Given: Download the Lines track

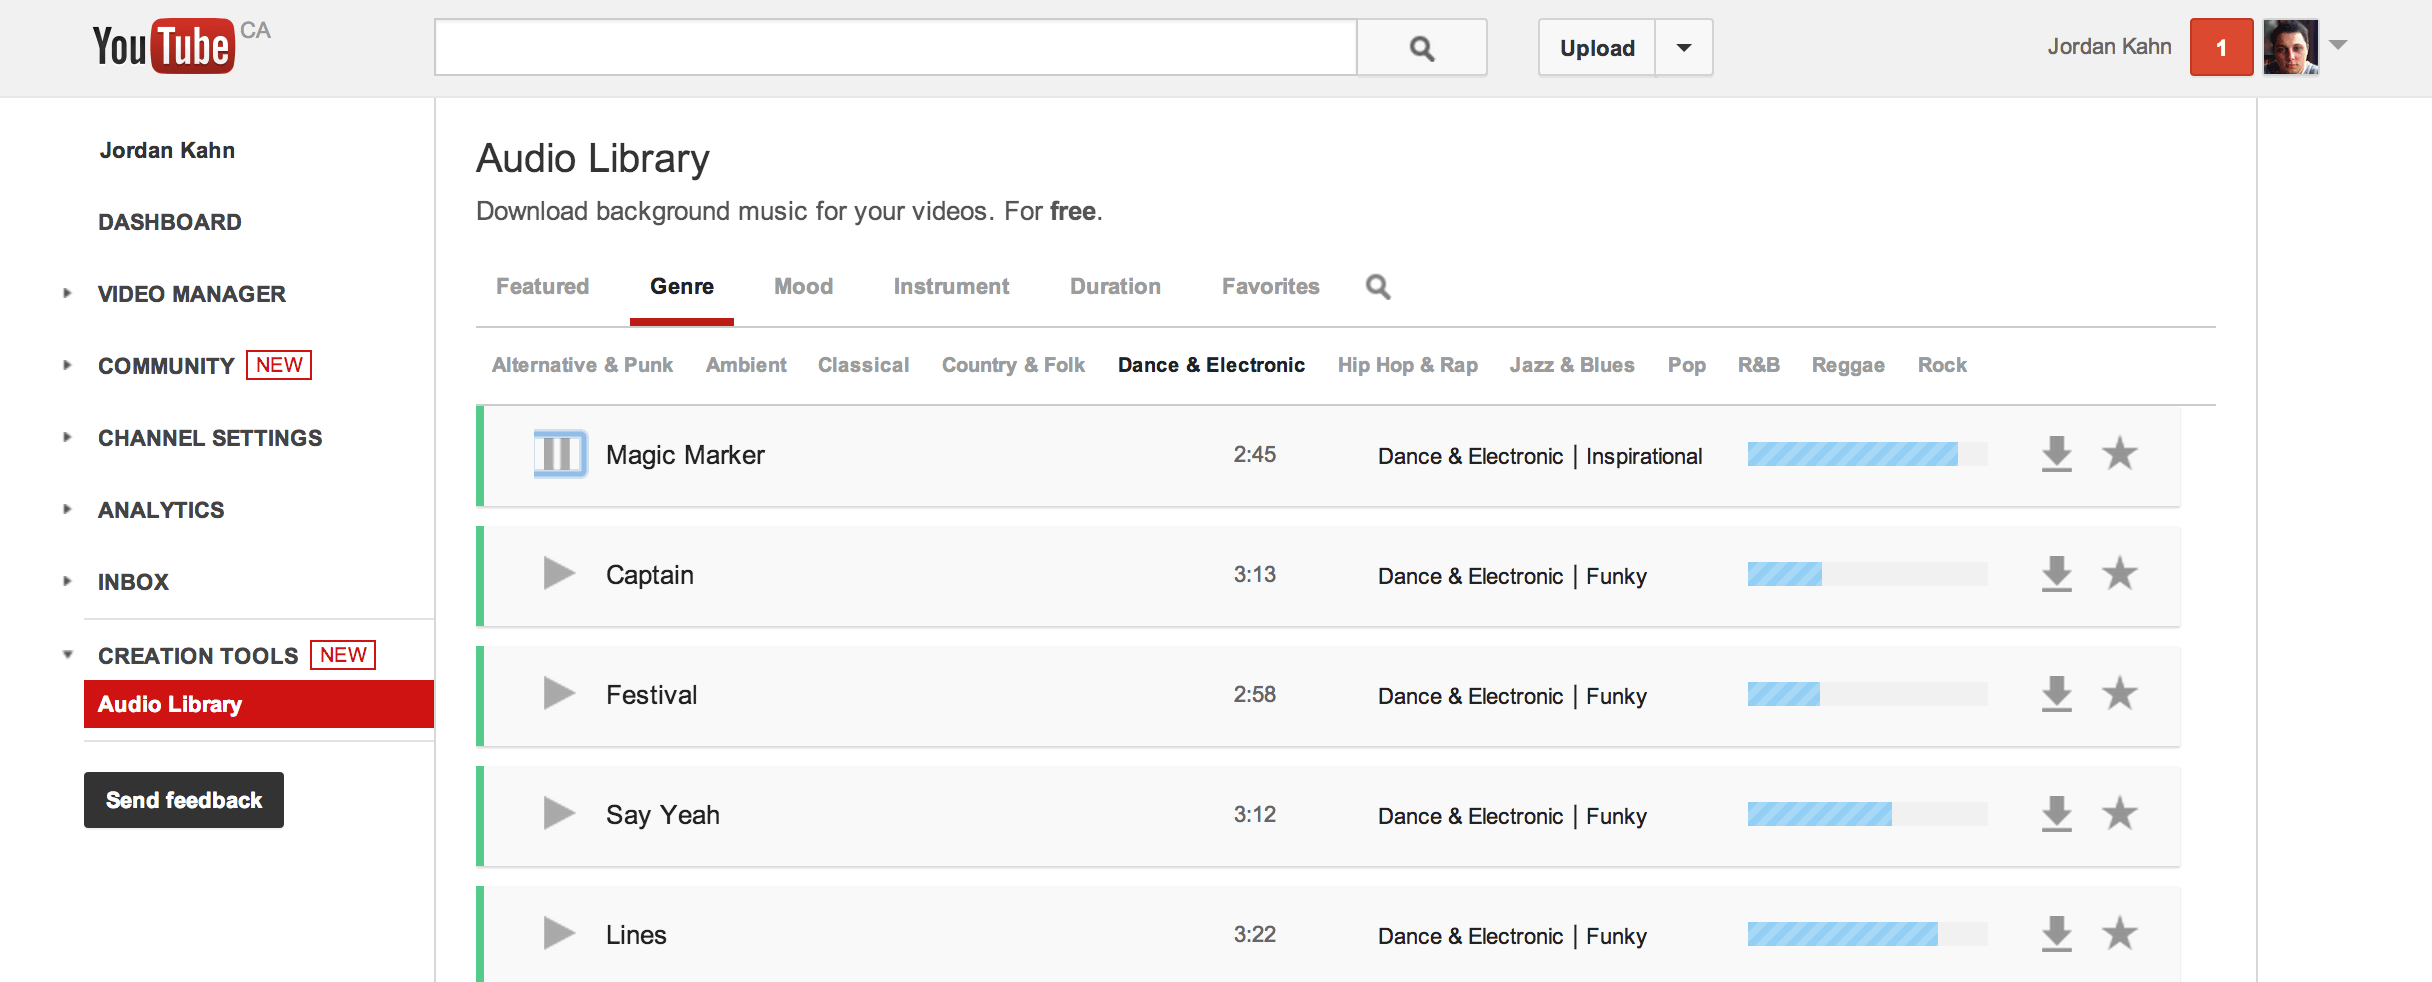Looking at the screenshot, I should (2055, 935).
